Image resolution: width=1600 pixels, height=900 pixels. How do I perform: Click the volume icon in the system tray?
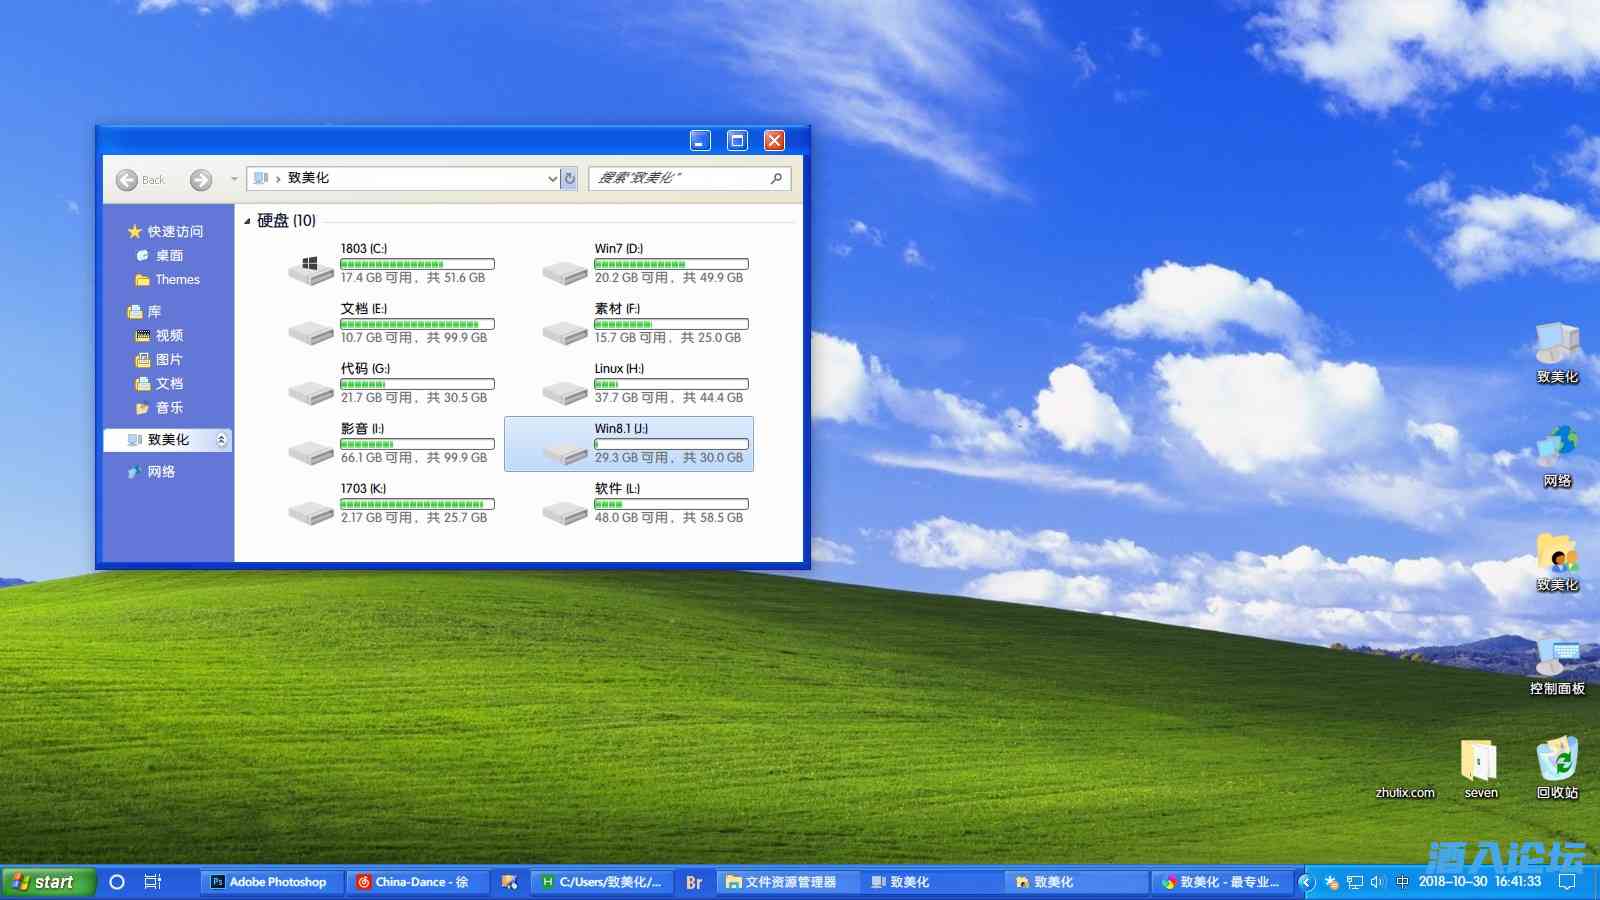point(1378,882)
